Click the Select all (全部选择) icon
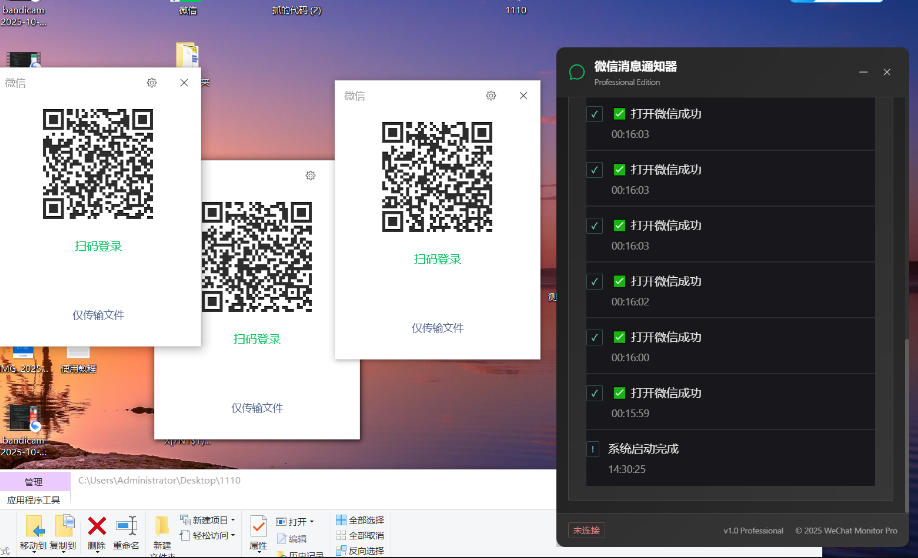The image size is (918, 558). [x=342, y=520]
